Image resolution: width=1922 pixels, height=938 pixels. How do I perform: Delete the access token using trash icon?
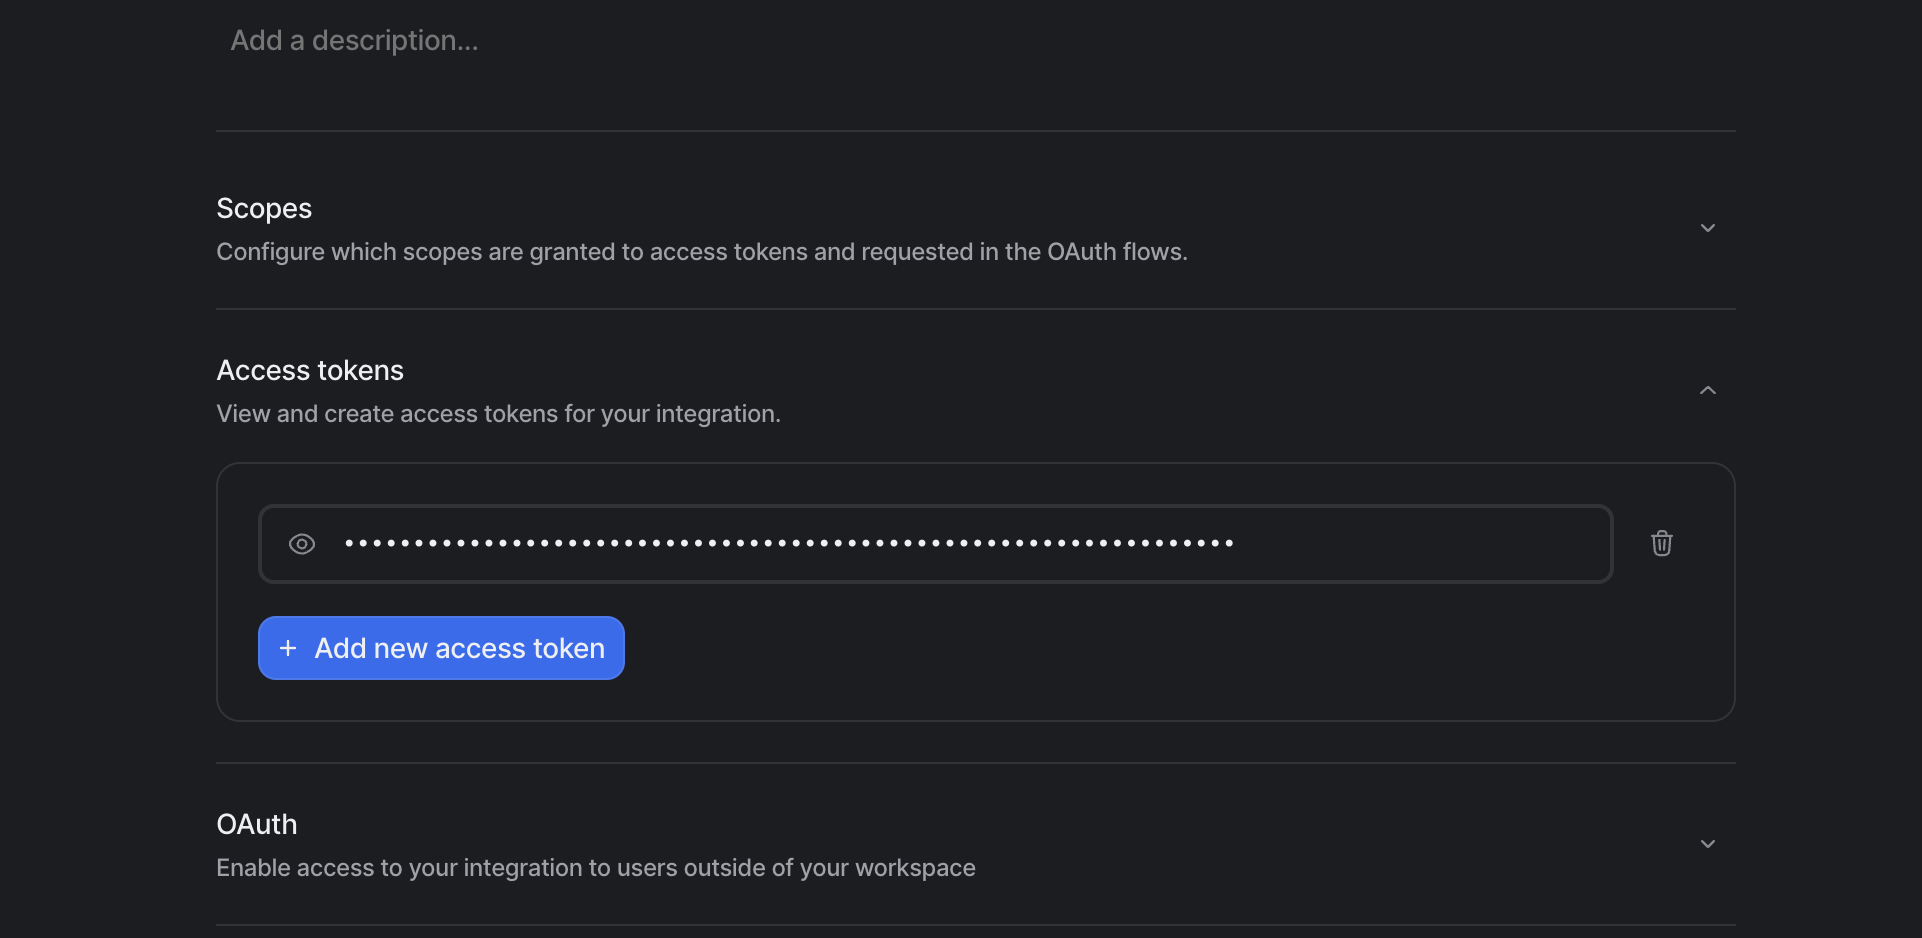coord(1661,543)
